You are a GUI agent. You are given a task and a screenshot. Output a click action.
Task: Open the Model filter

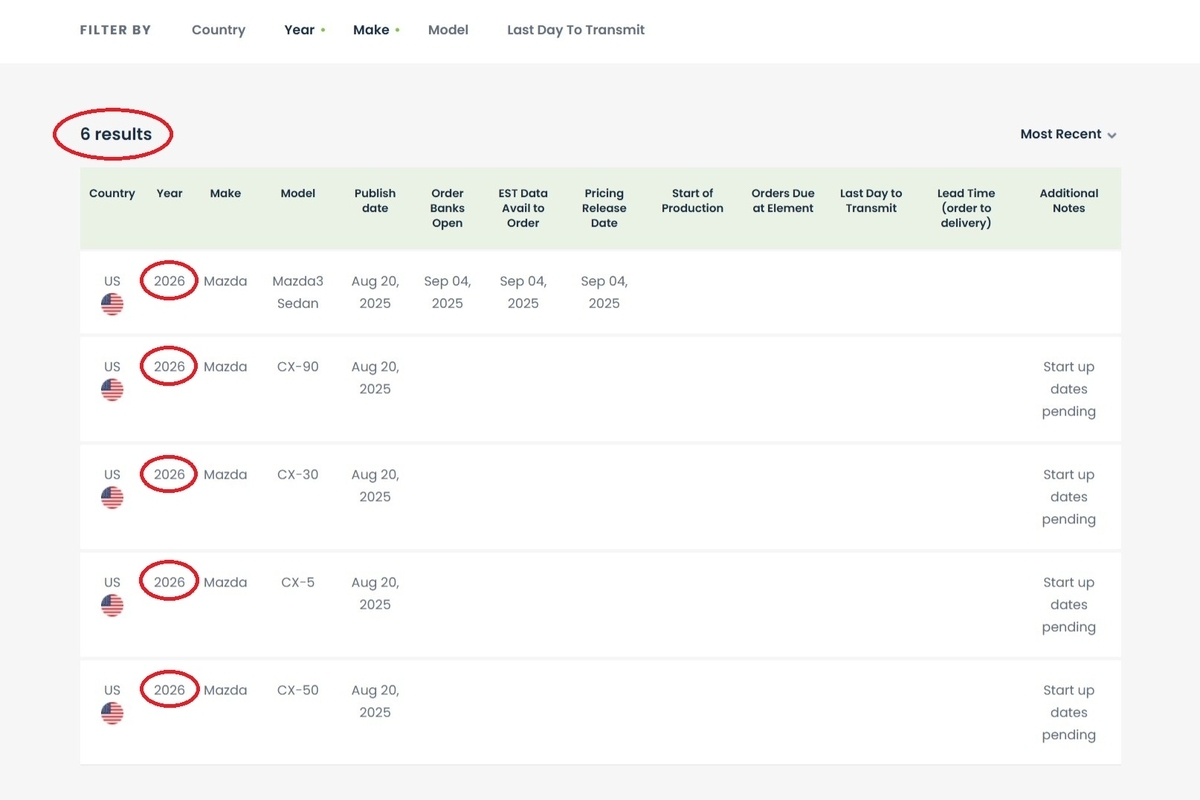pos(448,30)
